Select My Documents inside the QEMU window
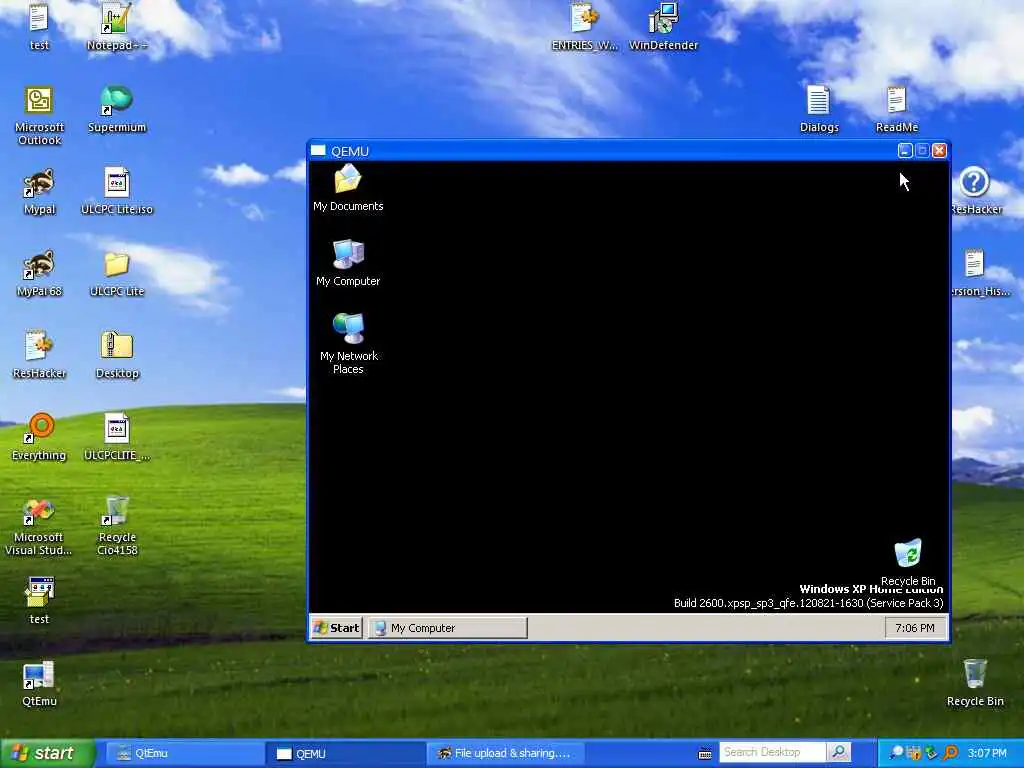Image resolution: width=1024 pixels, height=768 pixels. click(348, 187)
